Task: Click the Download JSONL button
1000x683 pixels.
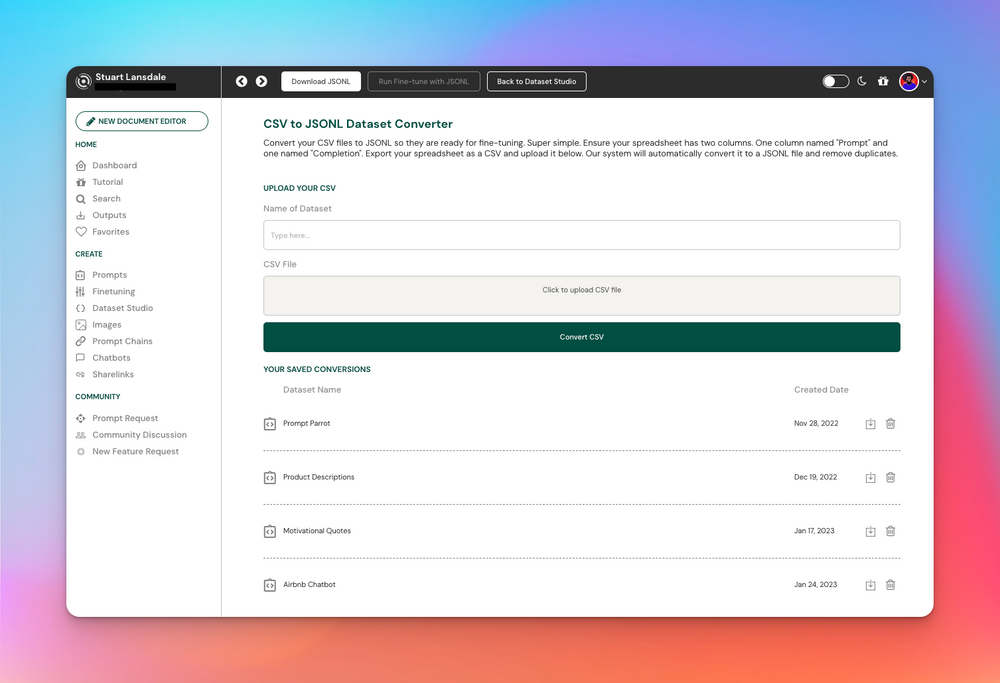Action: coord(321,82)
